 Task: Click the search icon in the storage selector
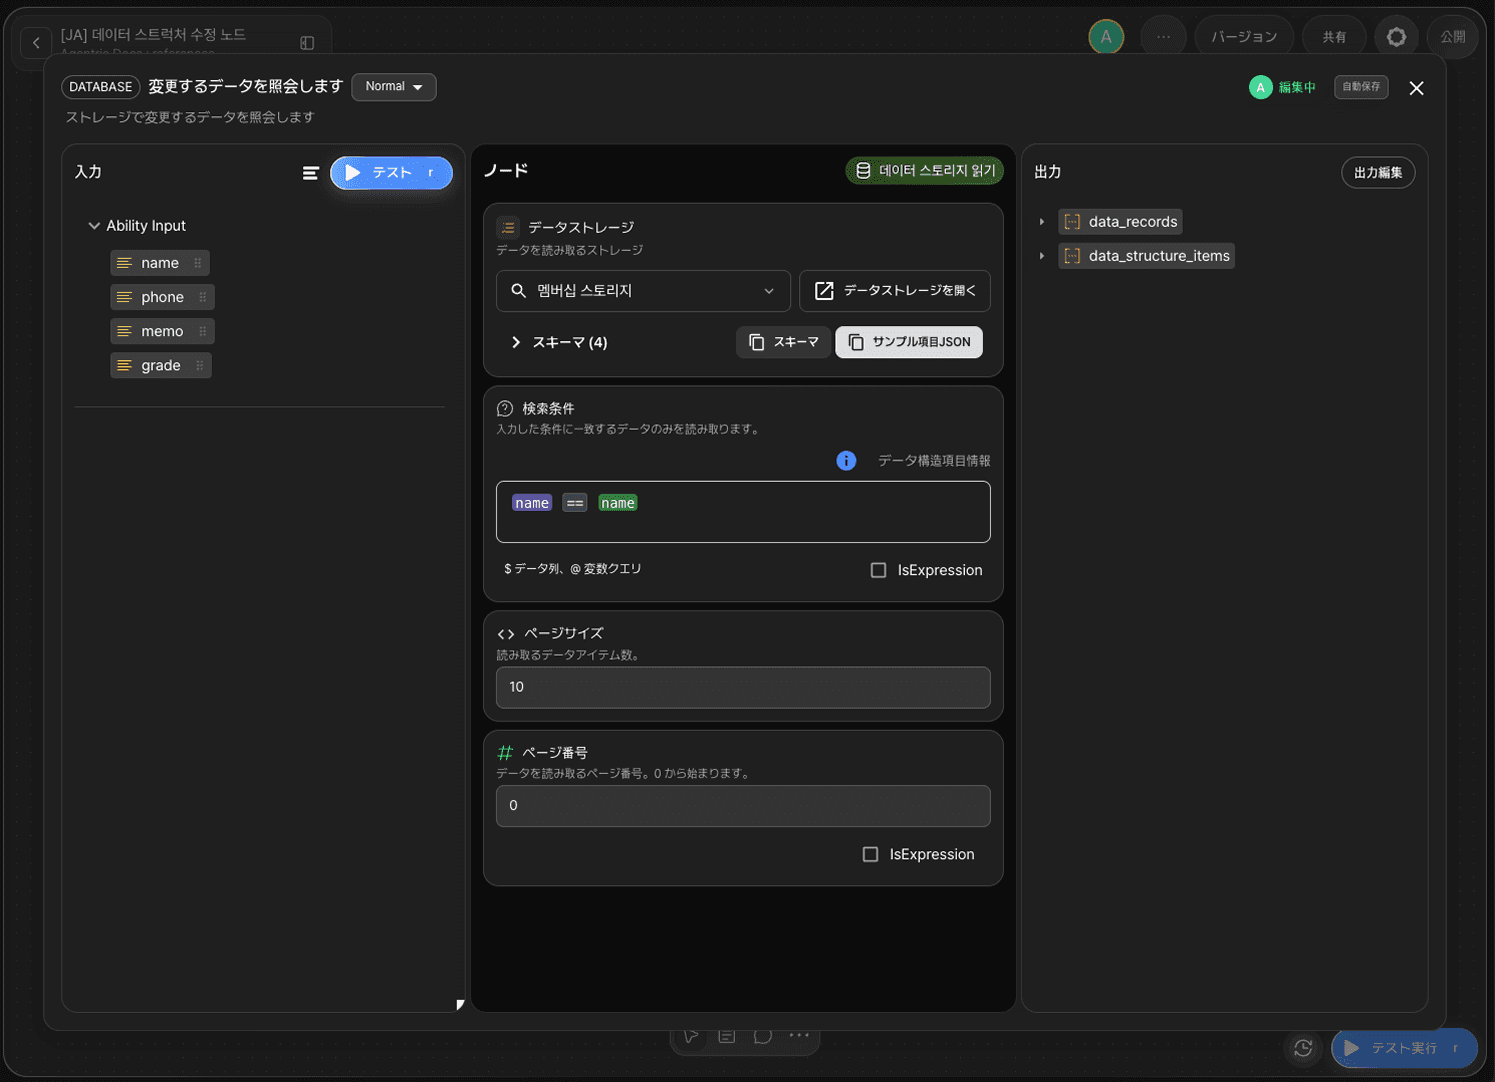(x=518, y=291)
